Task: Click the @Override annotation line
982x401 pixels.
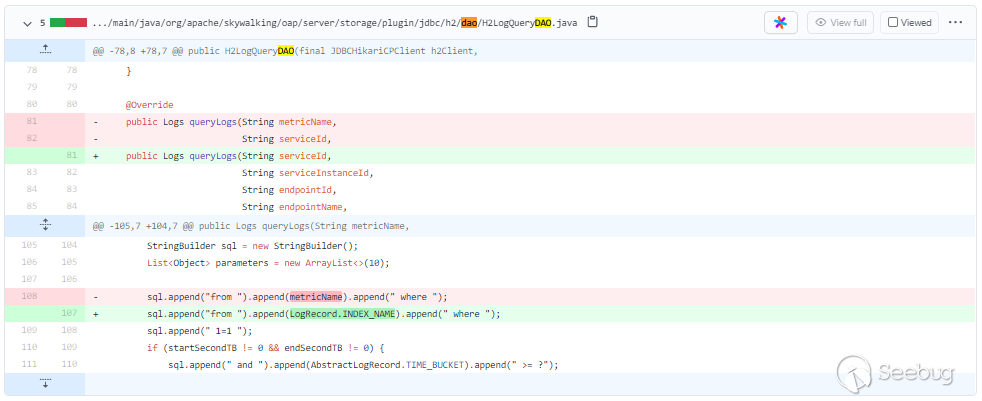Action: pos(149,105)
